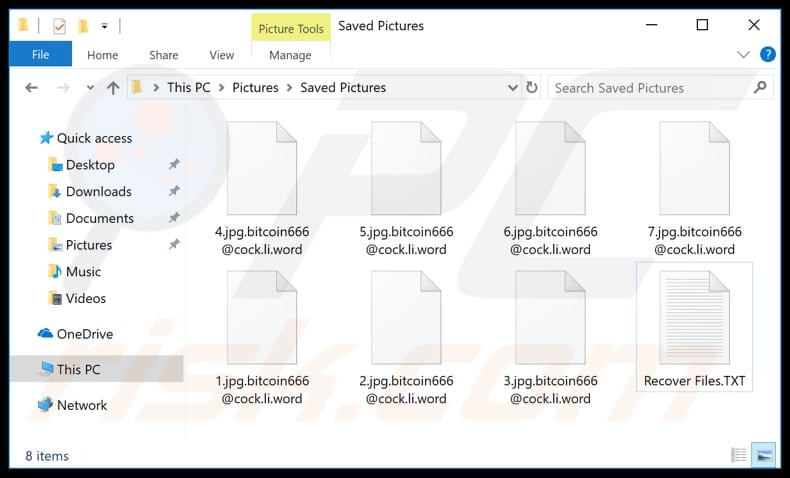Switch to large thumbnails view
Viewport: 790px width, 478px height.
pos(763,455)
